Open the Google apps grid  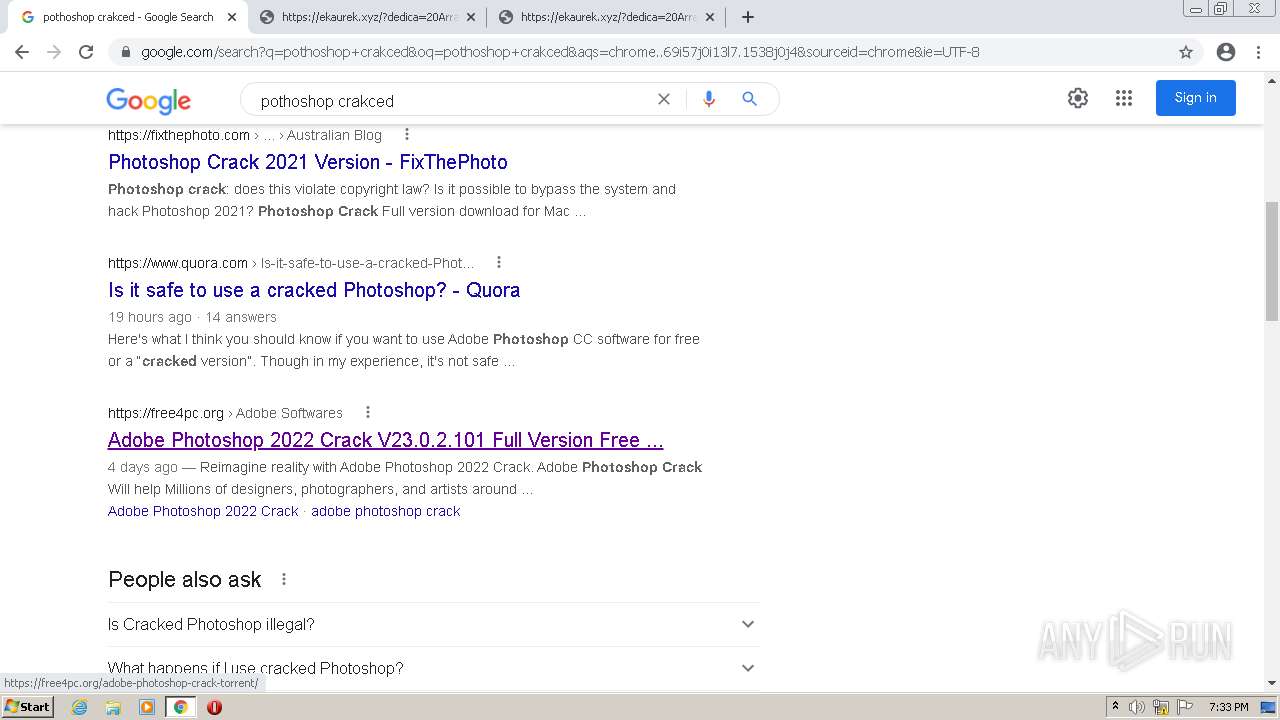point(1124,98)
